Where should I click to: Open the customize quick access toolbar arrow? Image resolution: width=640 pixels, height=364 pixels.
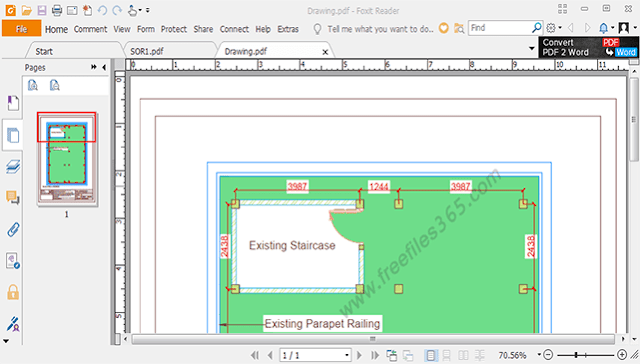point(148,10)
